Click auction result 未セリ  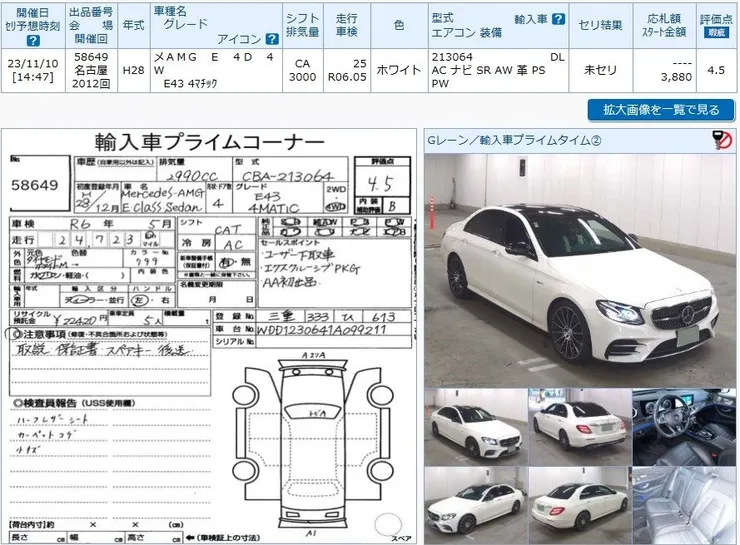click(x=600, y=70)
